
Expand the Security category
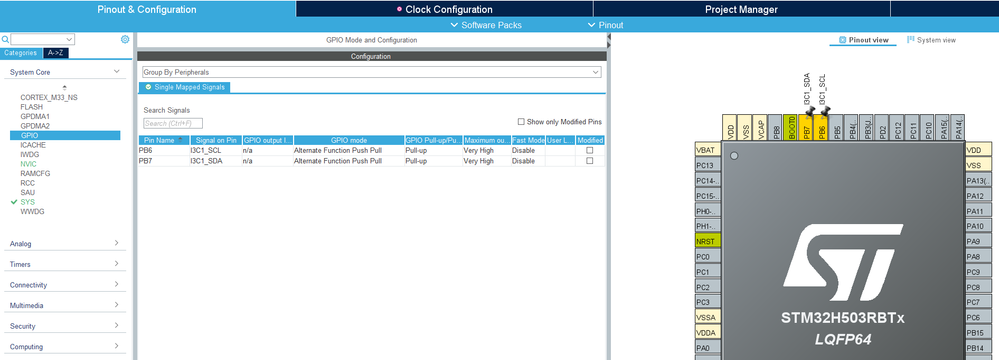tap(117, 326)
